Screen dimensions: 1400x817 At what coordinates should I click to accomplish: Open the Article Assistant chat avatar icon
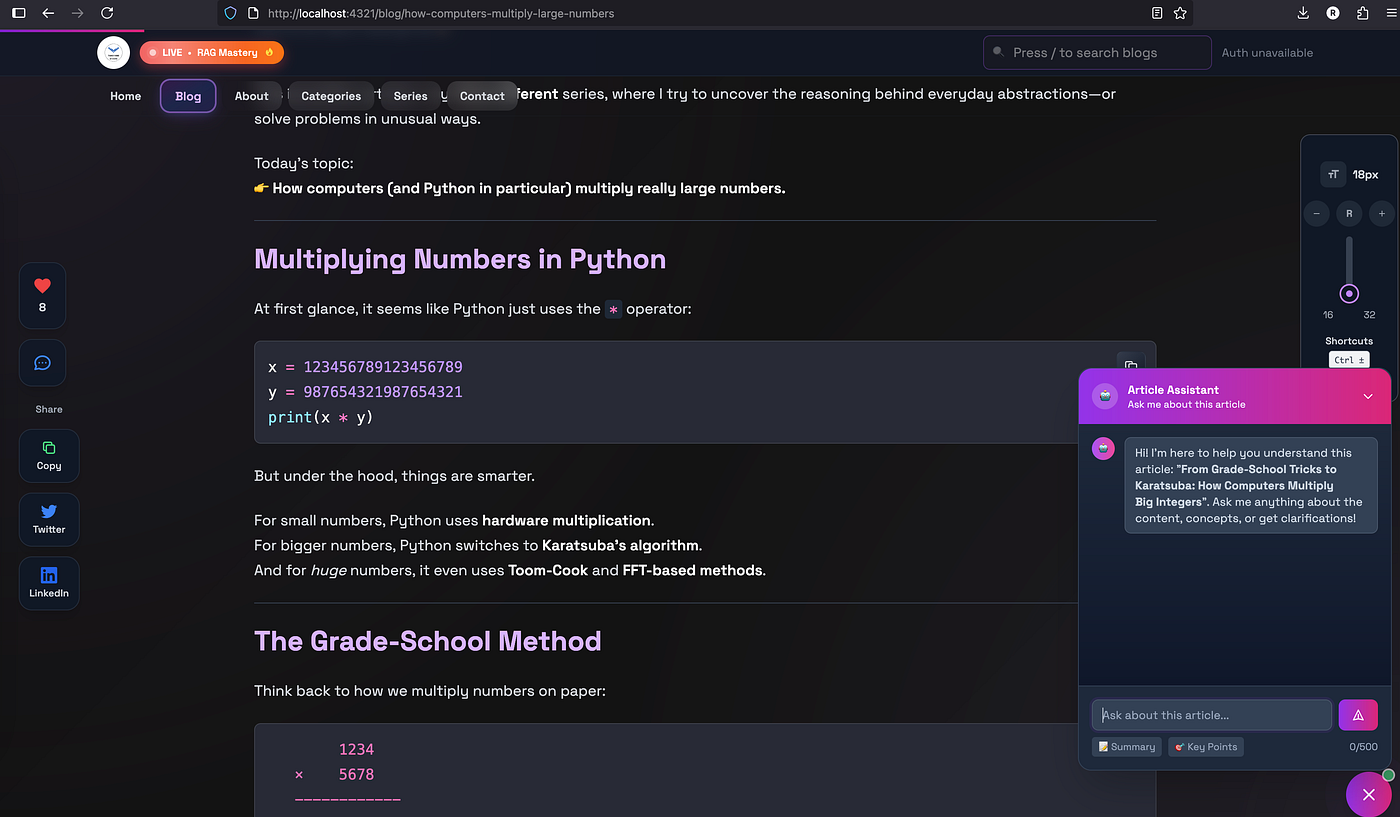1104,396
